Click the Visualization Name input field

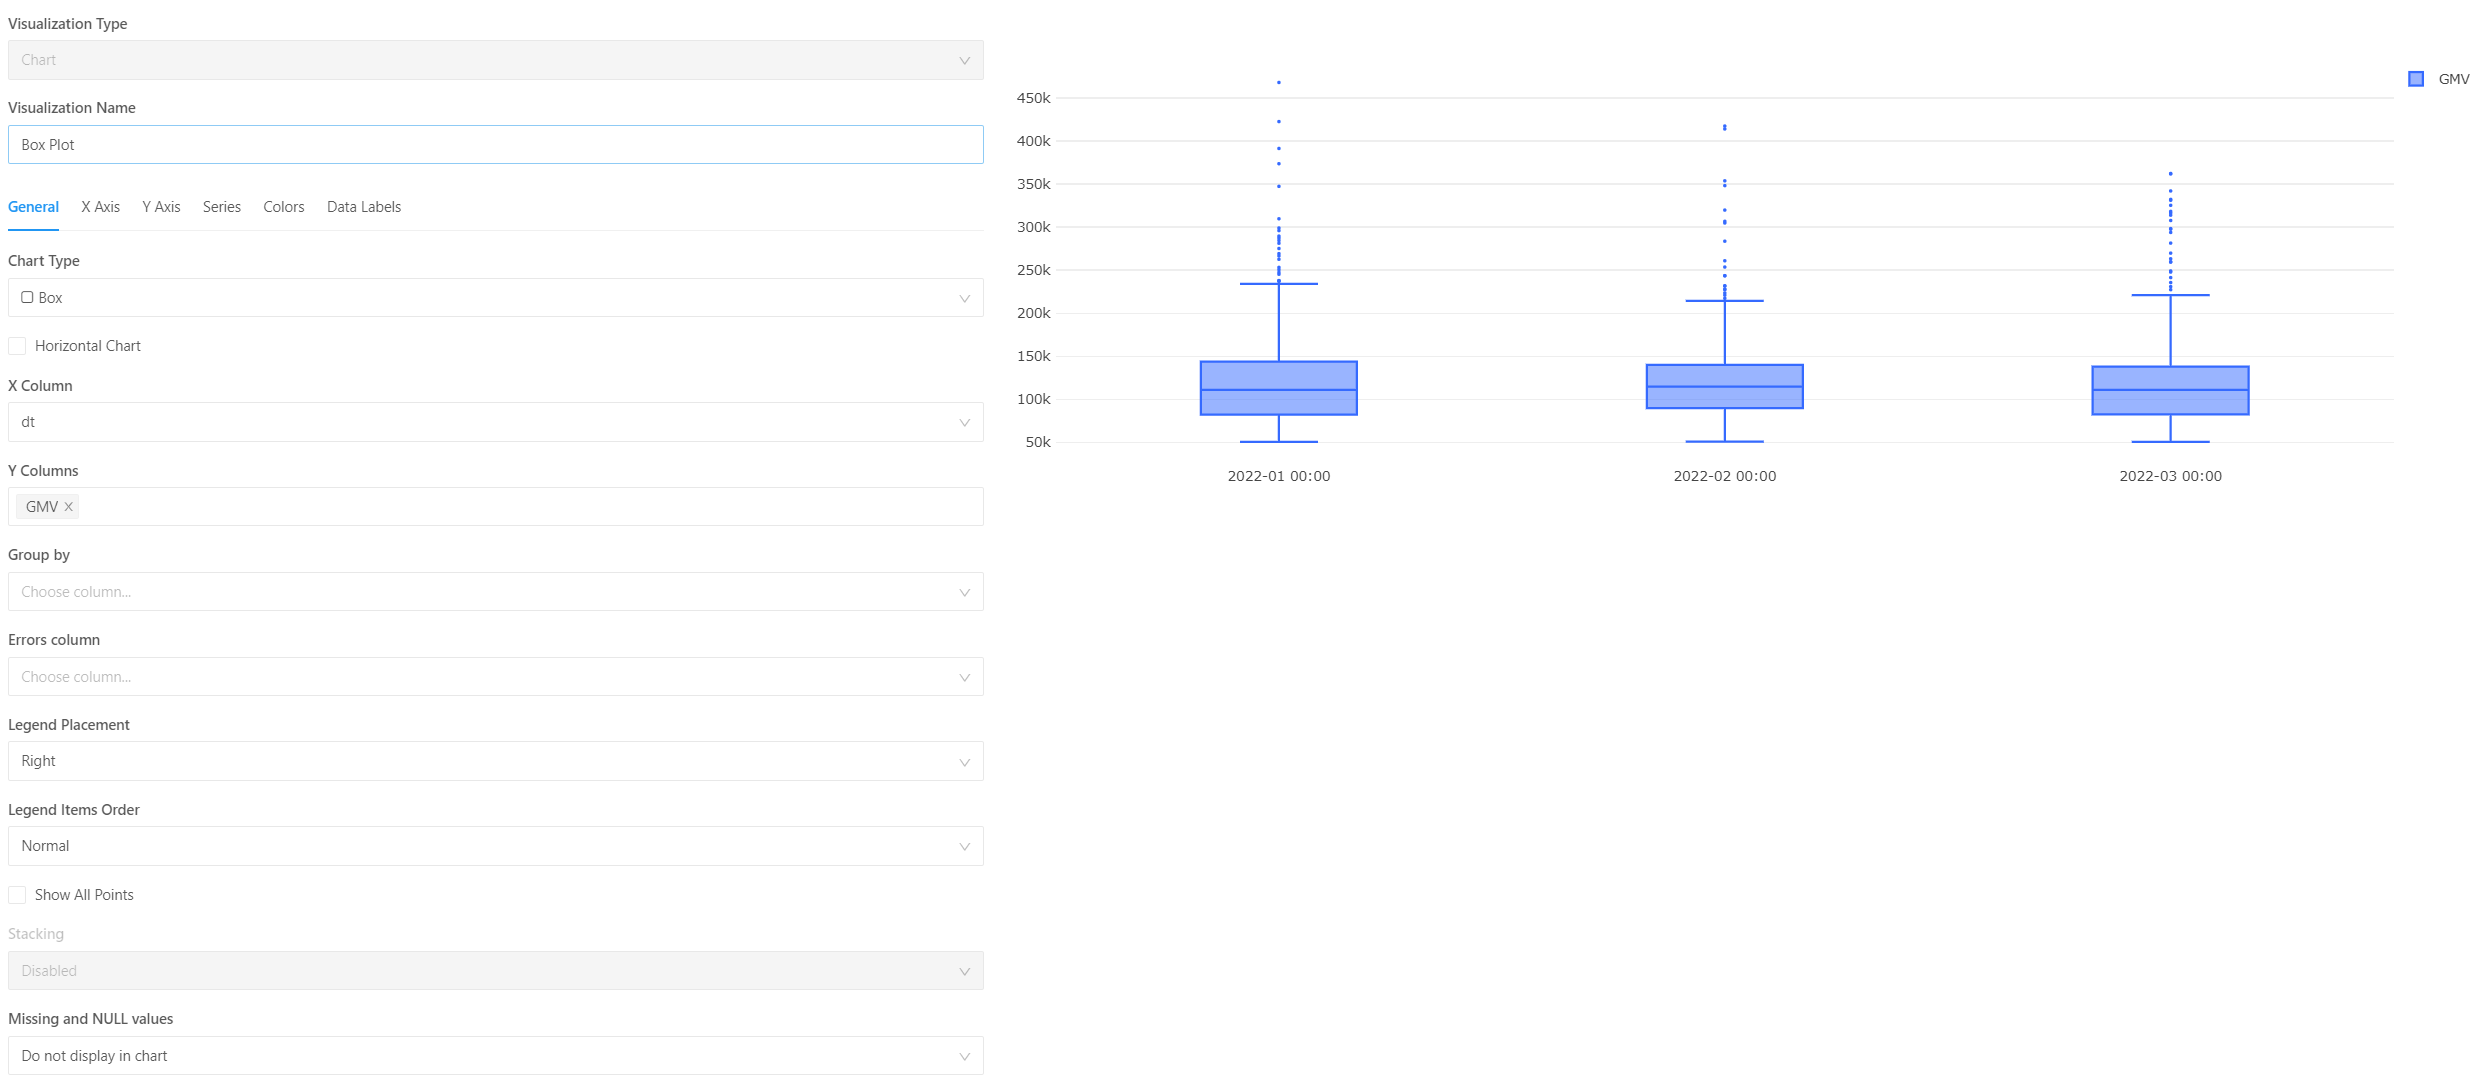pos(495,145)
